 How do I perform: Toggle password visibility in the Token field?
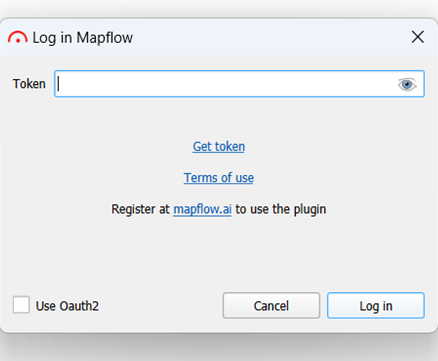point(407,84)
